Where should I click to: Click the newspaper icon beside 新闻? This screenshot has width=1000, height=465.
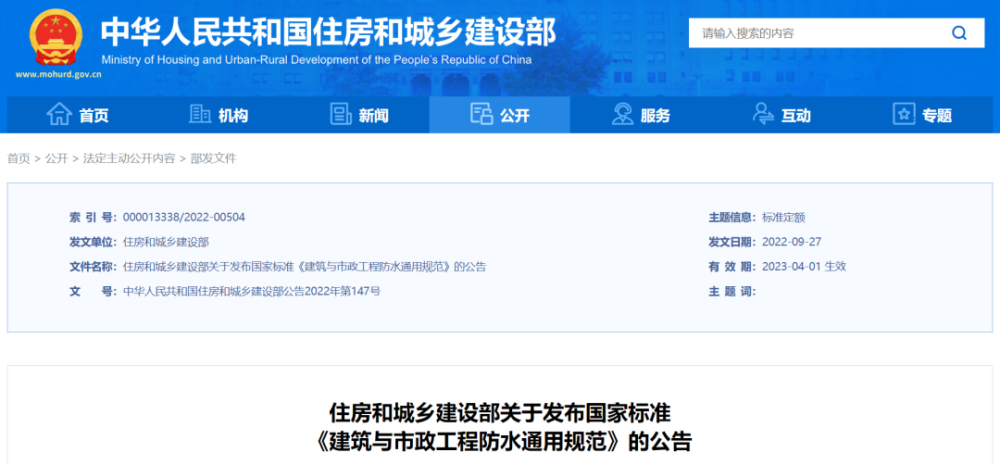tap(341, 115)
